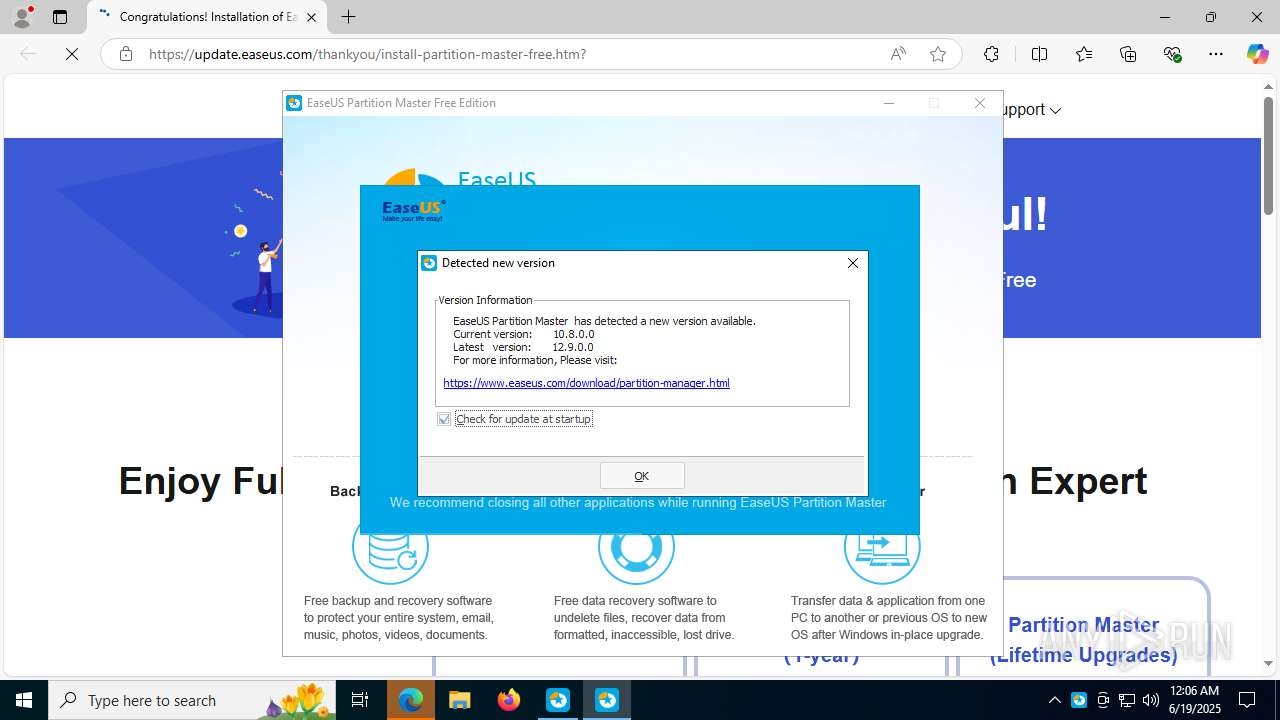The image size is (1280, 720).
Task: Close the Detected new version dialog
Action: click(x=853, y=263)
